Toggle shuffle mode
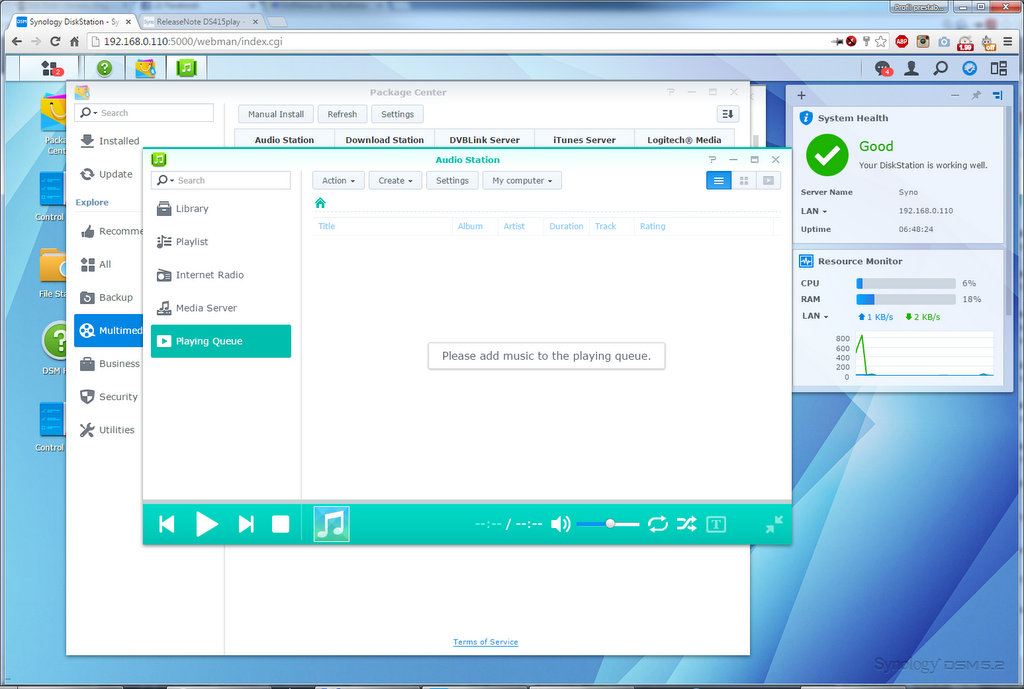This screenshot has height=689, width=1024. pyautogui.click(x=686, y=524)
